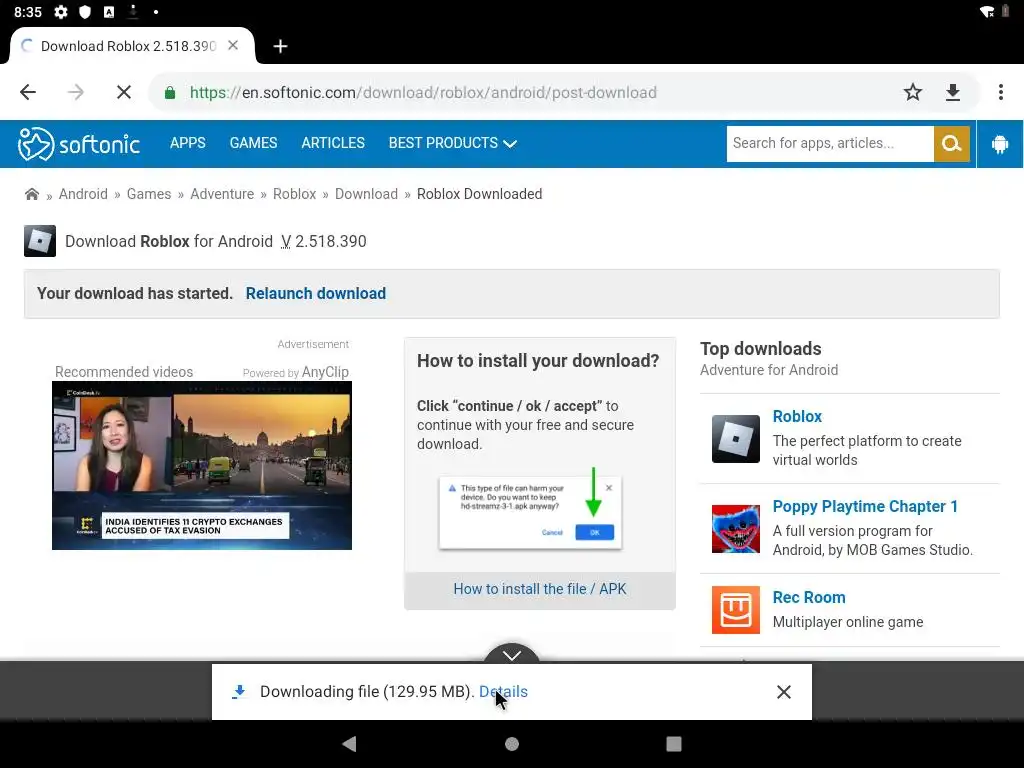
Task: Tap the settings gear in status bar
Action: (61, 12)
